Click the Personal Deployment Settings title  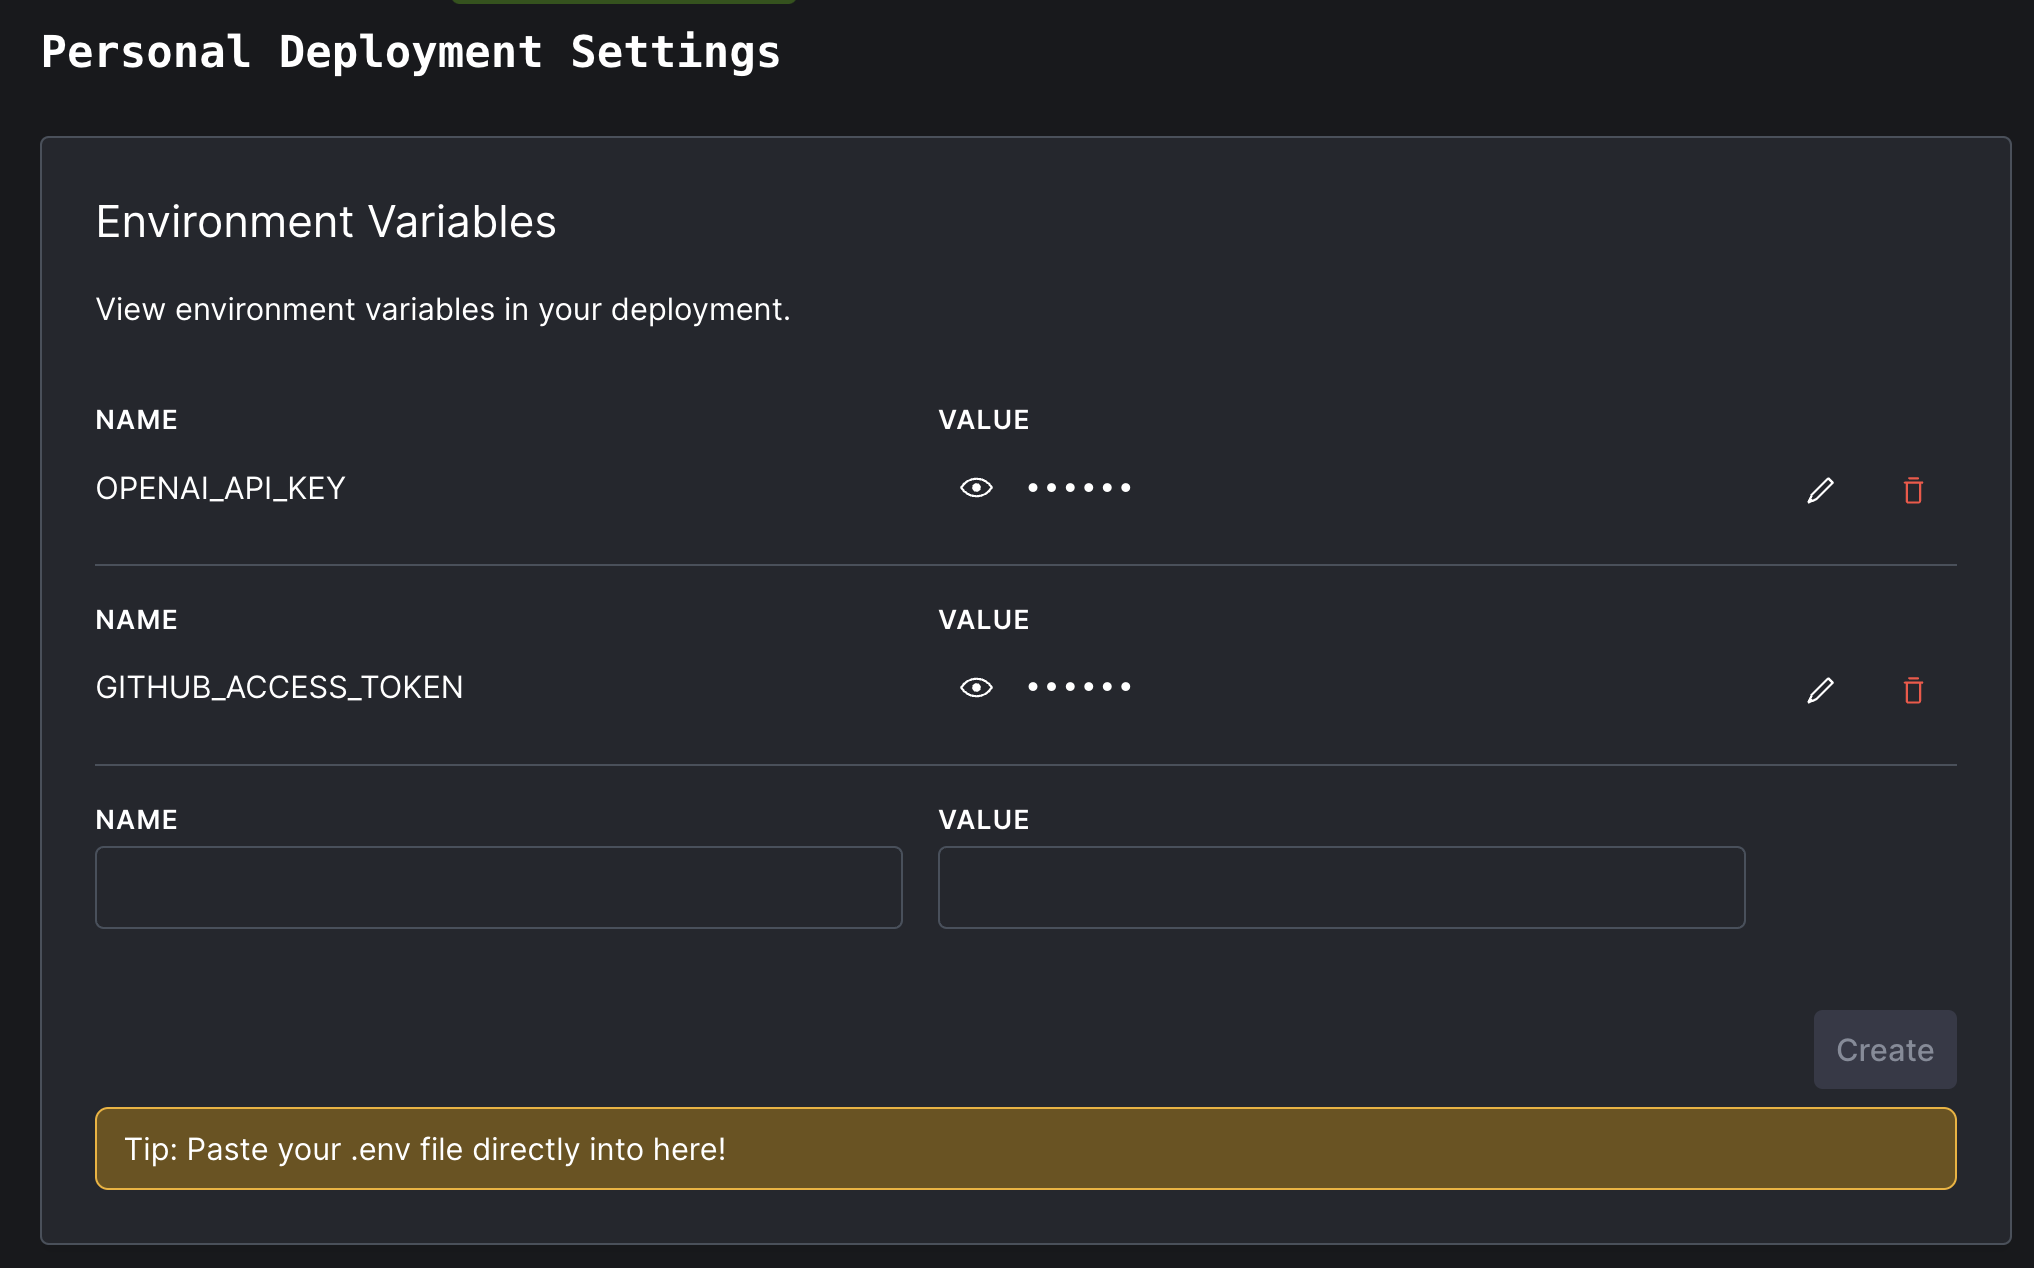click(x=410, y=52)
